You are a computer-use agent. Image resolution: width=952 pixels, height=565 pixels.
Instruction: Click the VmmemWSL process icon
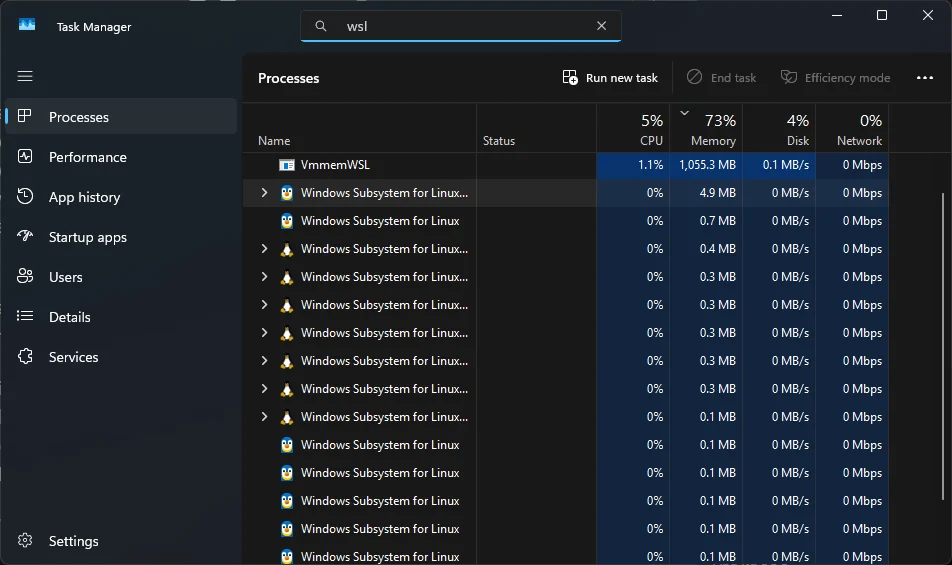point(287,165)
